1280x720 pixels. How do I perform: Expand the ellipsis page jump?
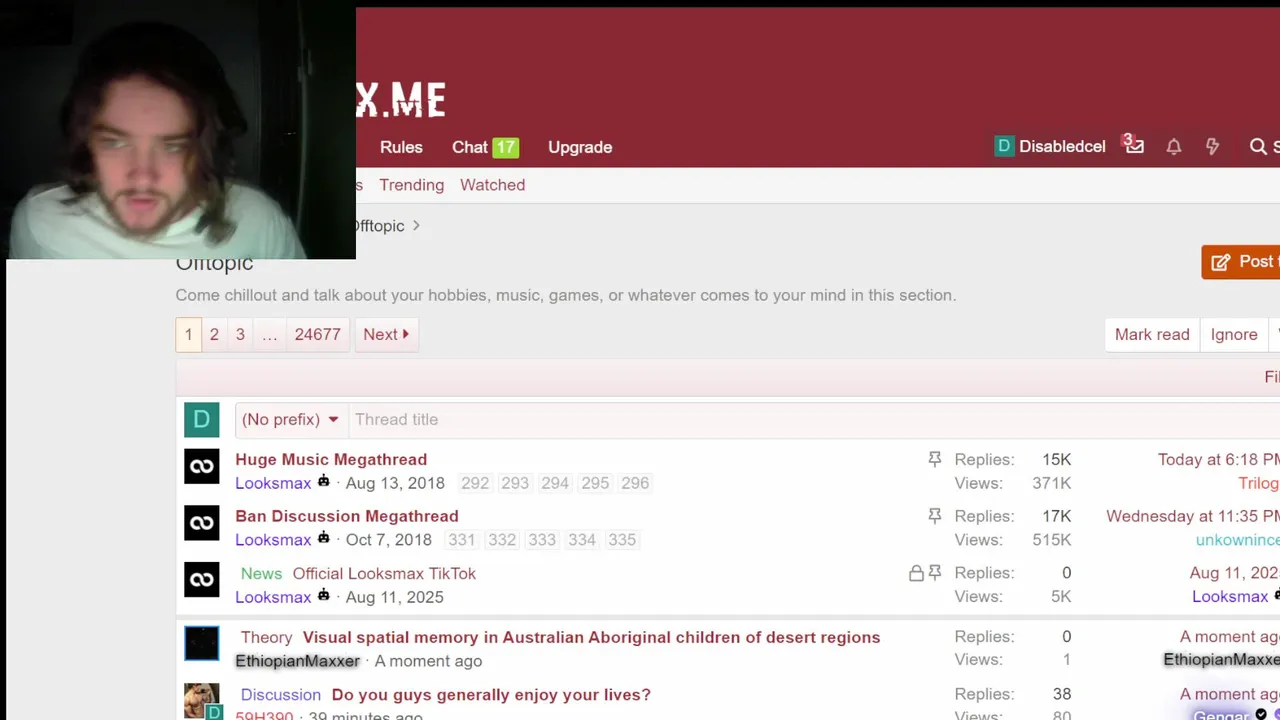(x=269, y=334)
